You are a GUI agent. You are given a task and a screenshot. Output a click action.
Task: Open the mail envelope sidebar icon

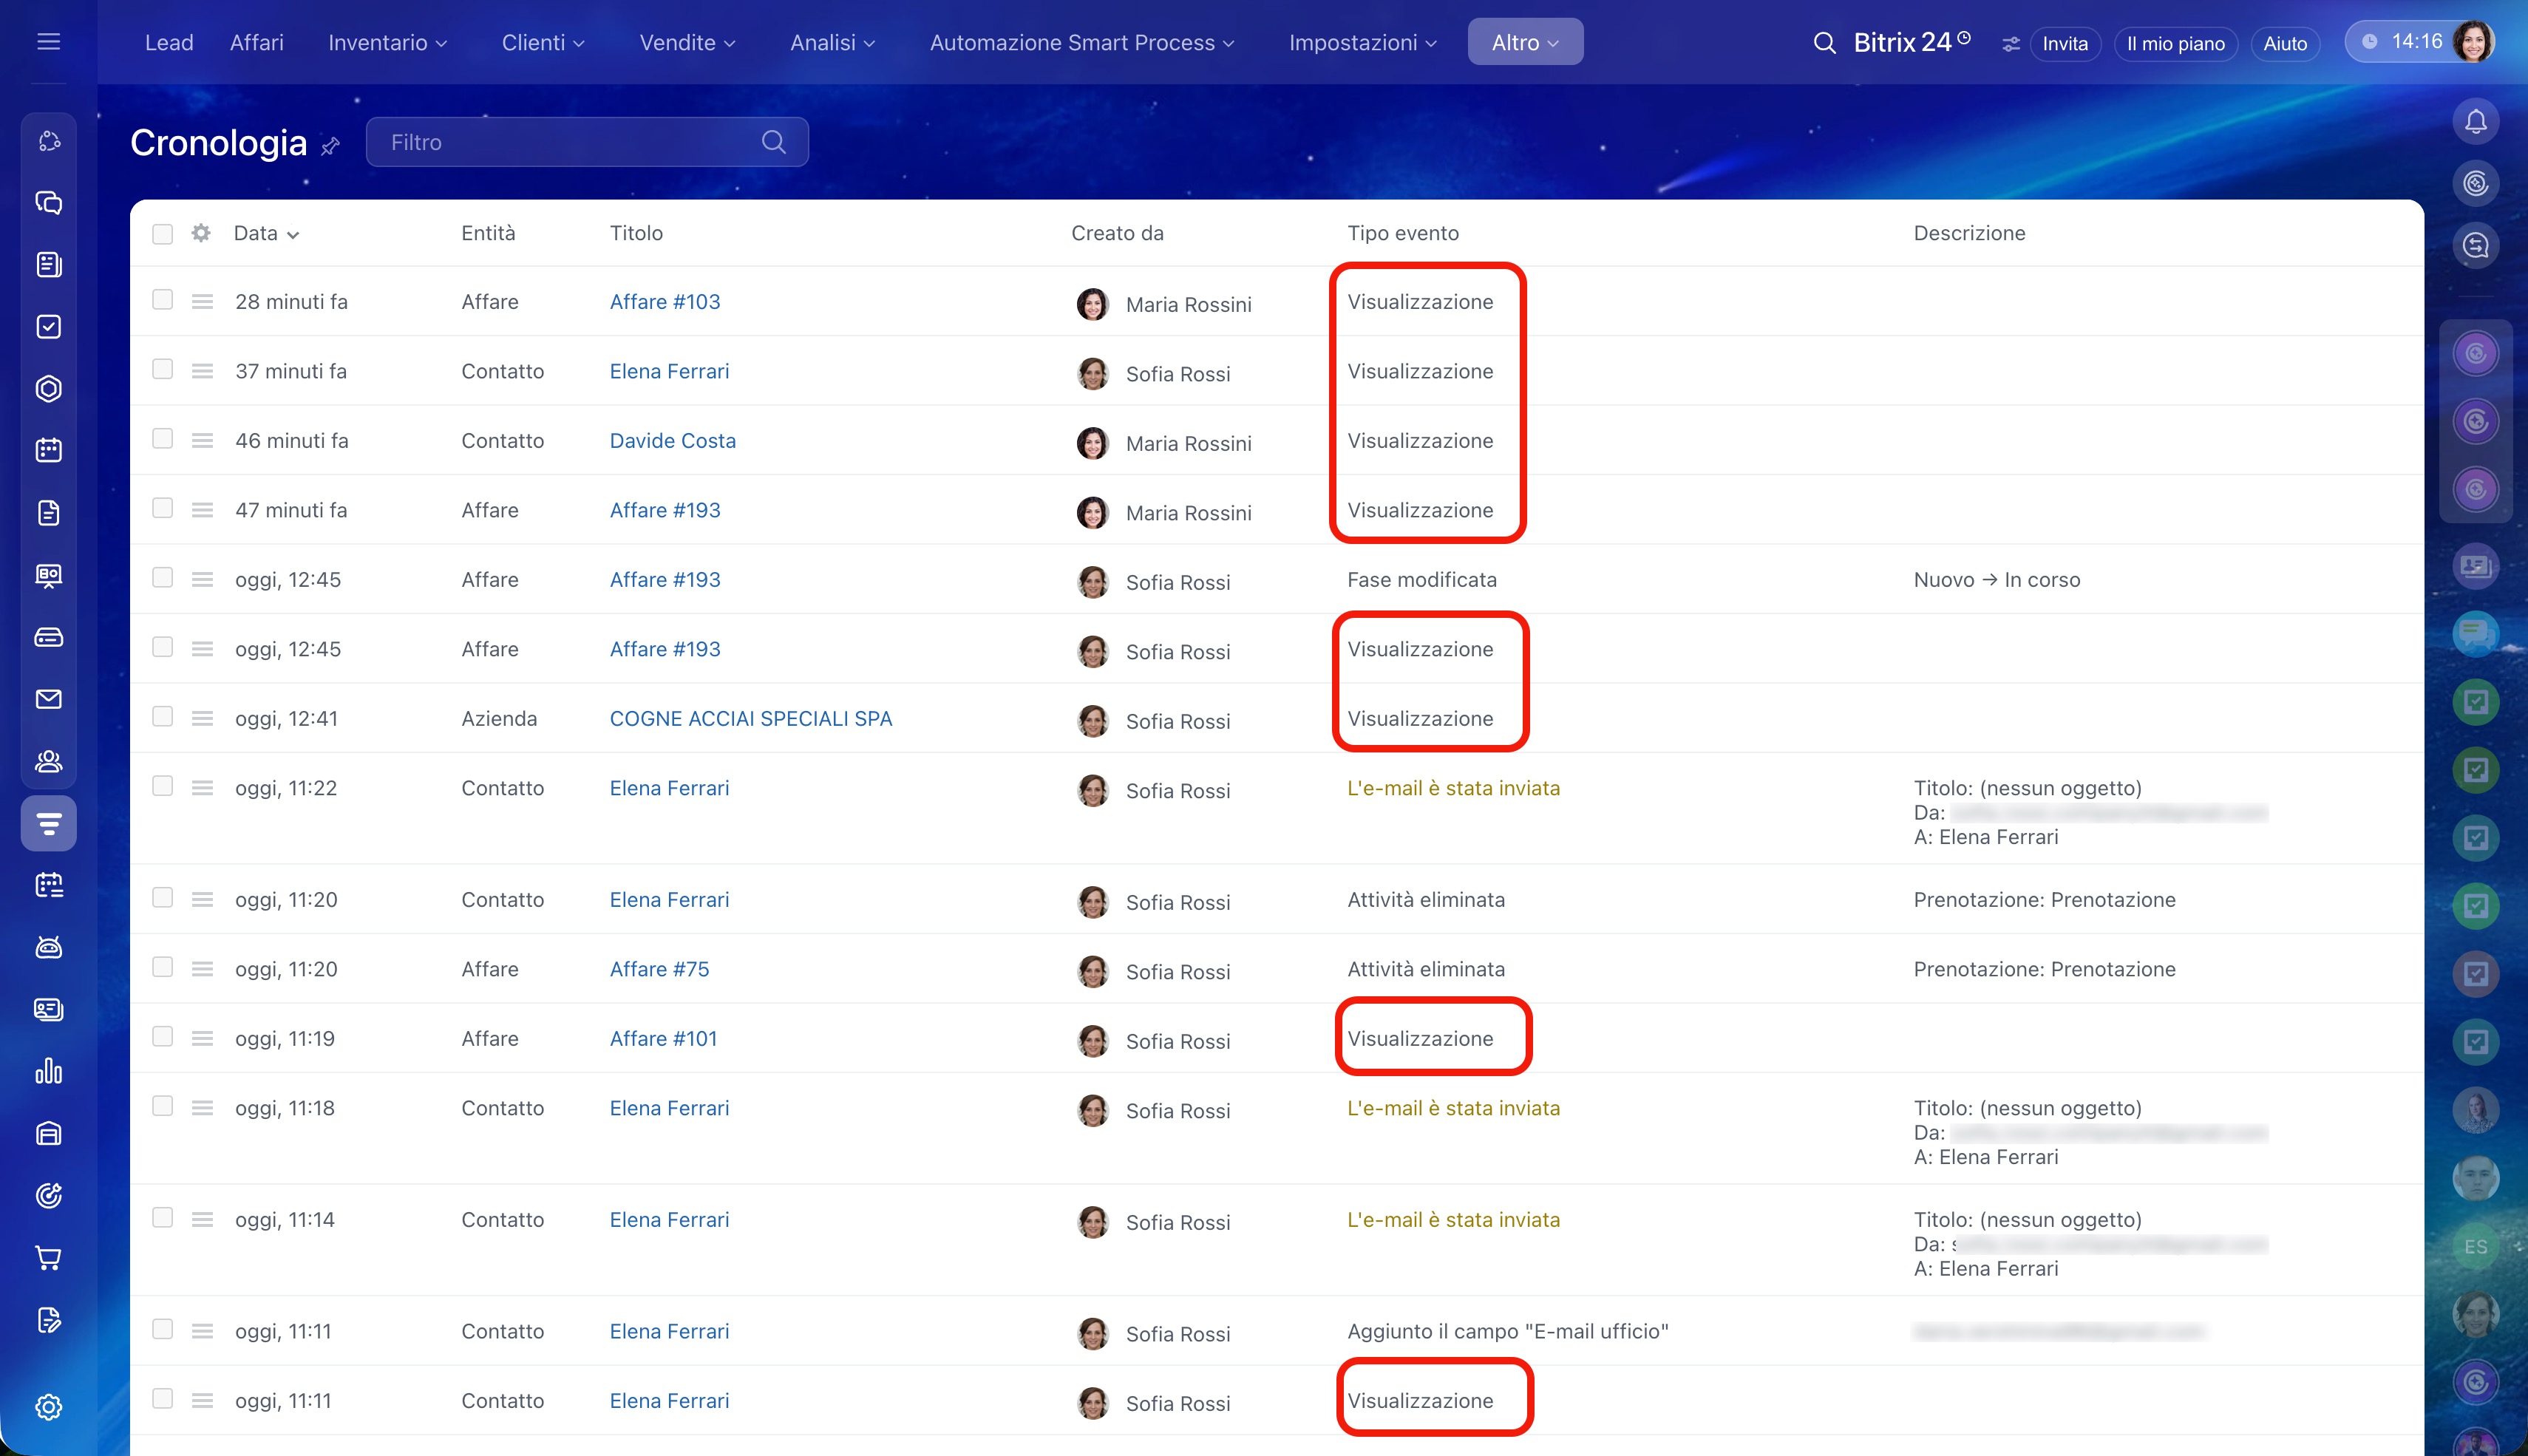48,699
